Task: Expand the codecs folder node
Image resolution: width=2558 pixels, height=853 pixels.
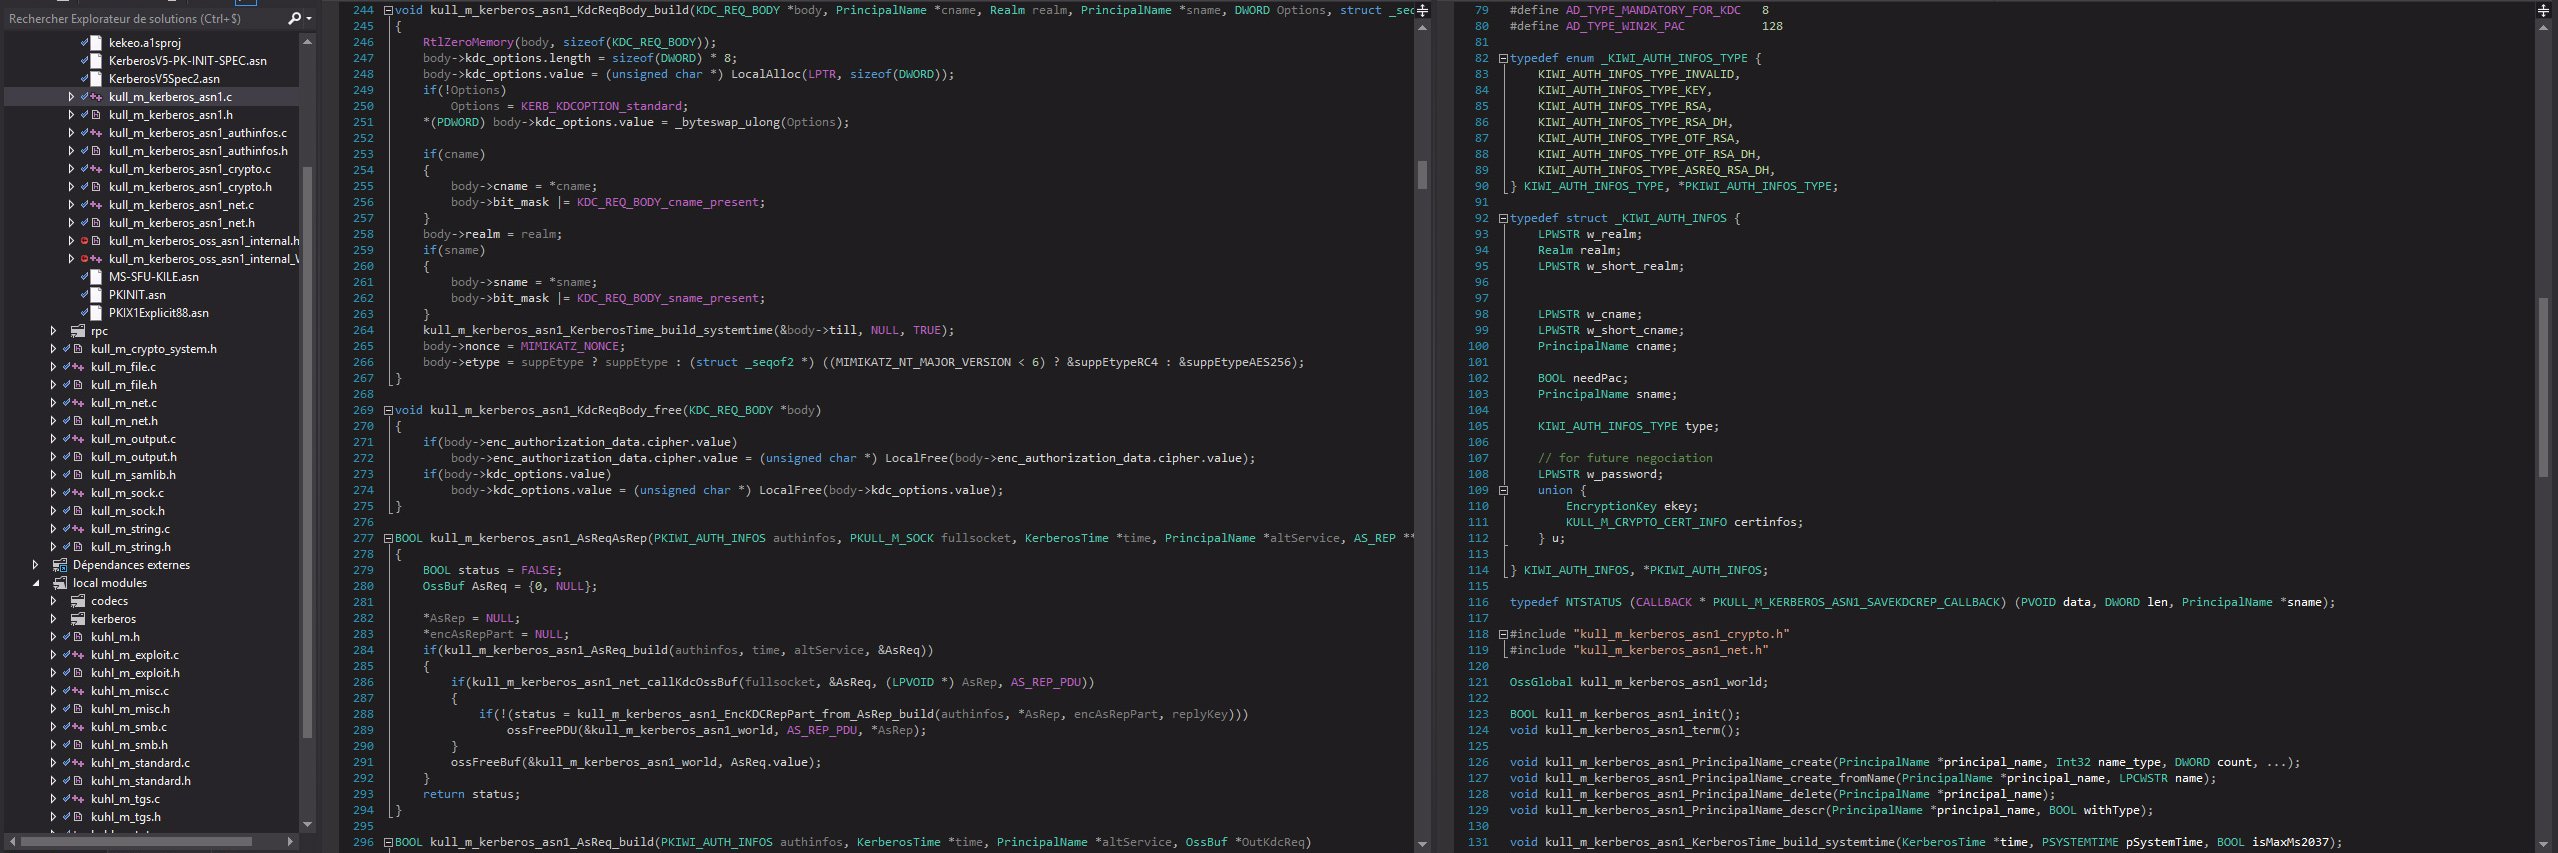Action: click(54, 601)
